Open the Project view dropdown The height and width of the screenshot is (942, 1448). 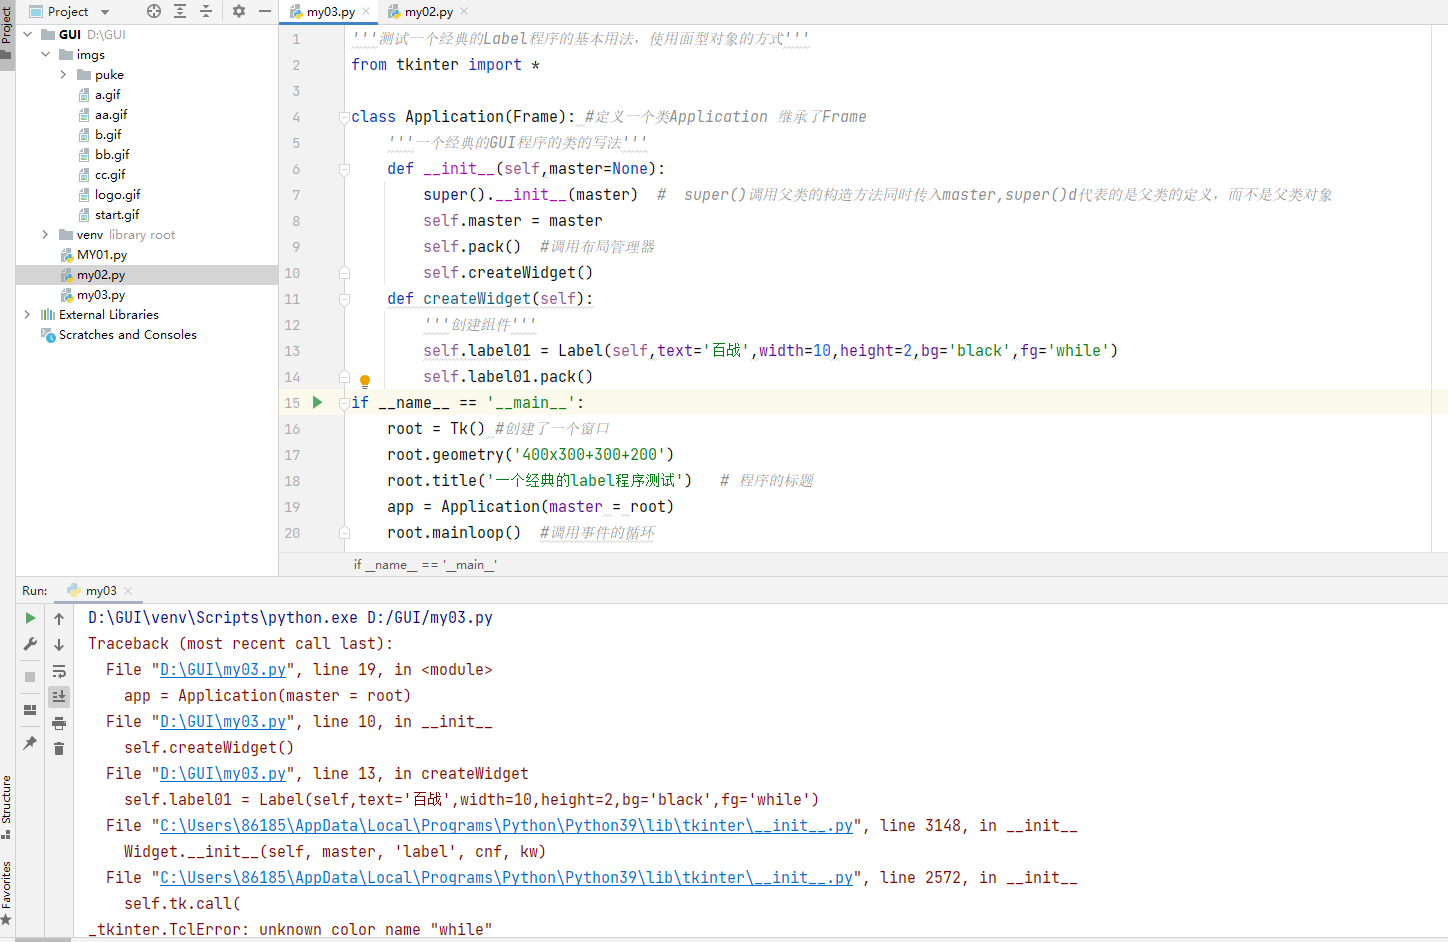pyautogui.click(x=70, y=11)
